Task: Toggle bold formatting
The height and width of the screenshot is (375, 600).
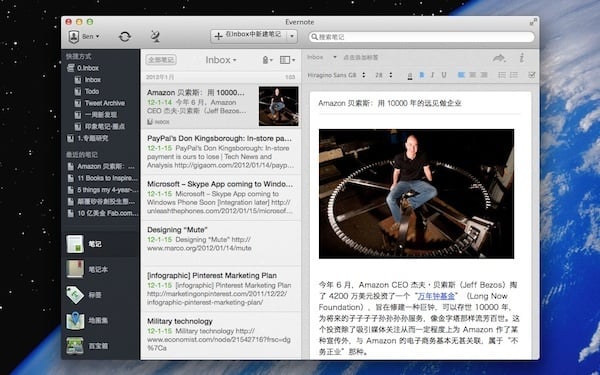Action: point(422,75)
